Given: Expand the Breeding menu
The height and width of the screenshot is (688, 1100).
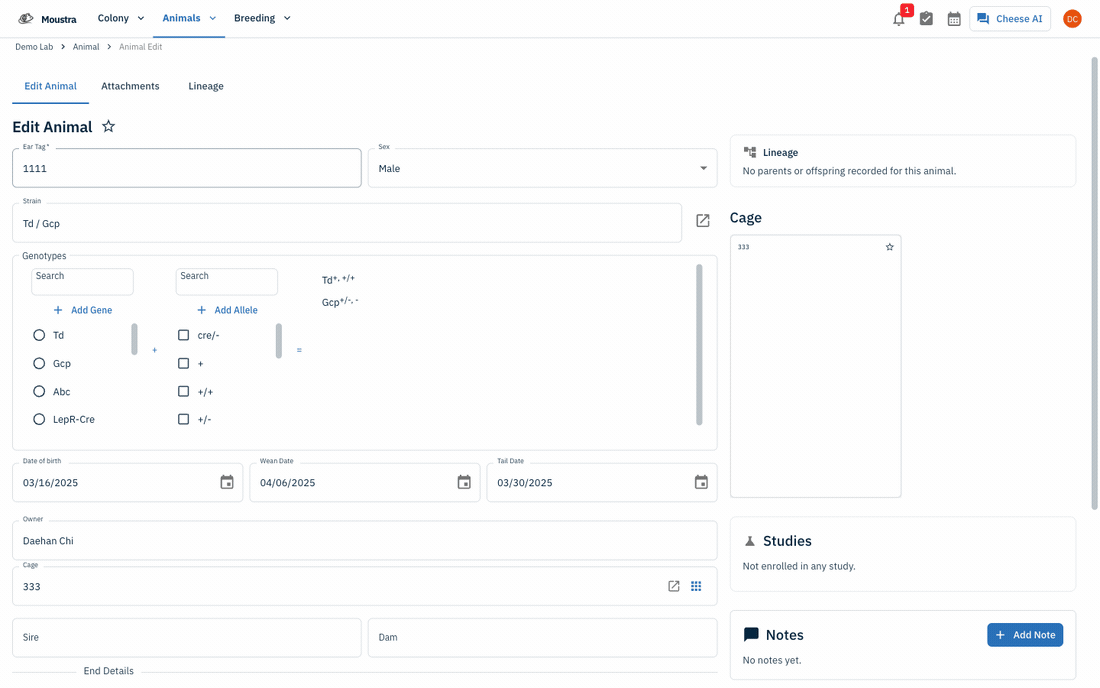Looking at the screenshot, I should coord(262,18).
